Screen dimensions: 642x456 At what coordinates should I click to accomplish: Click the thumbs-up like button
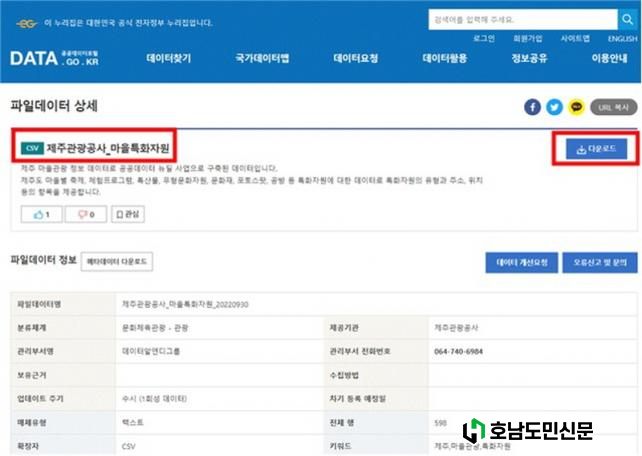(42, 214)
